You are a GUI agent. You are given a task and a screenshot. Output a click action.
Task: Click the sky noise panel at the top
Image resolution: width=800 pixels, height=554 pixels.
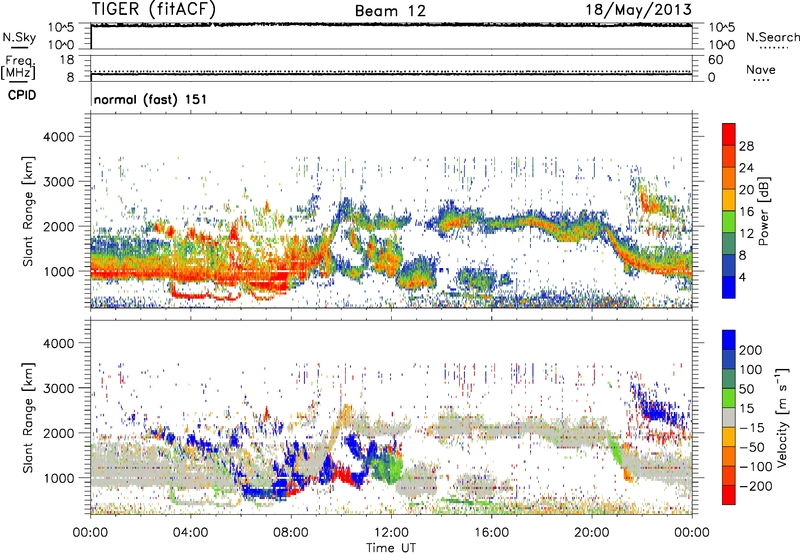pyautogui.click(x=391, y=36)
